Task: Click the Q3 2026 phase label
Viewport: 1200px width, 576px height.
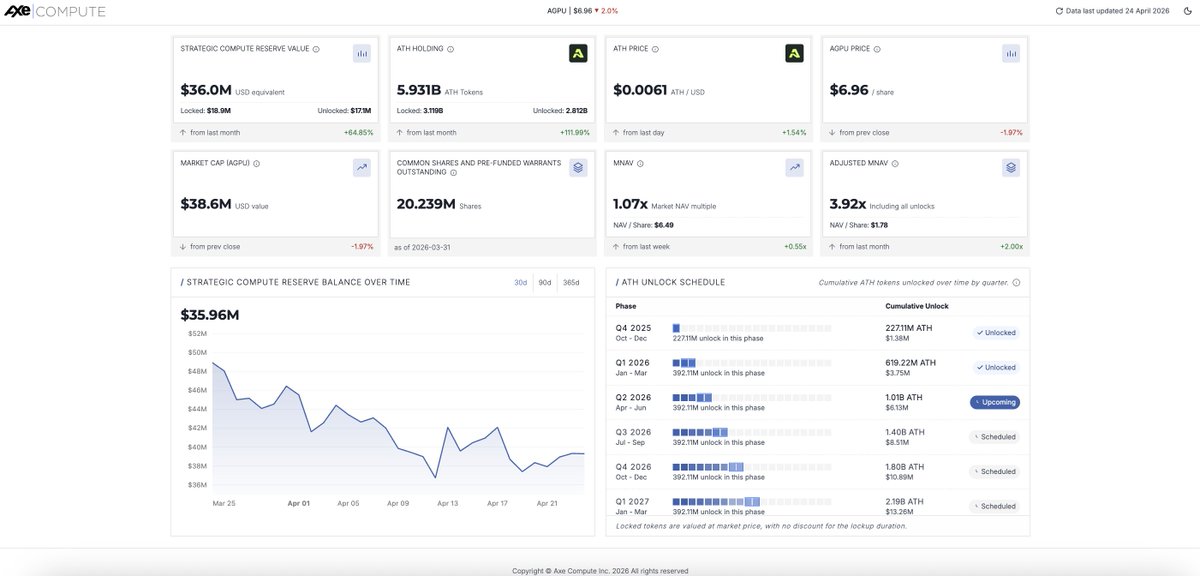Action: (x=633, y=432)
